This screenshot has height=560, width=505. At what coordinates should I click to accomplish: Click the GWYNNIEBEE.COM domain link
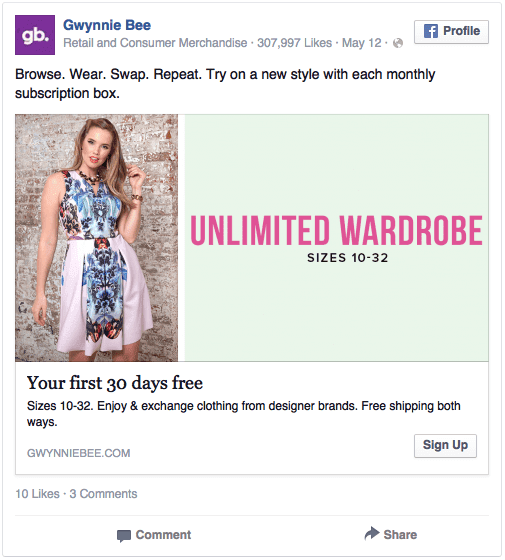[x=79, y=453]
